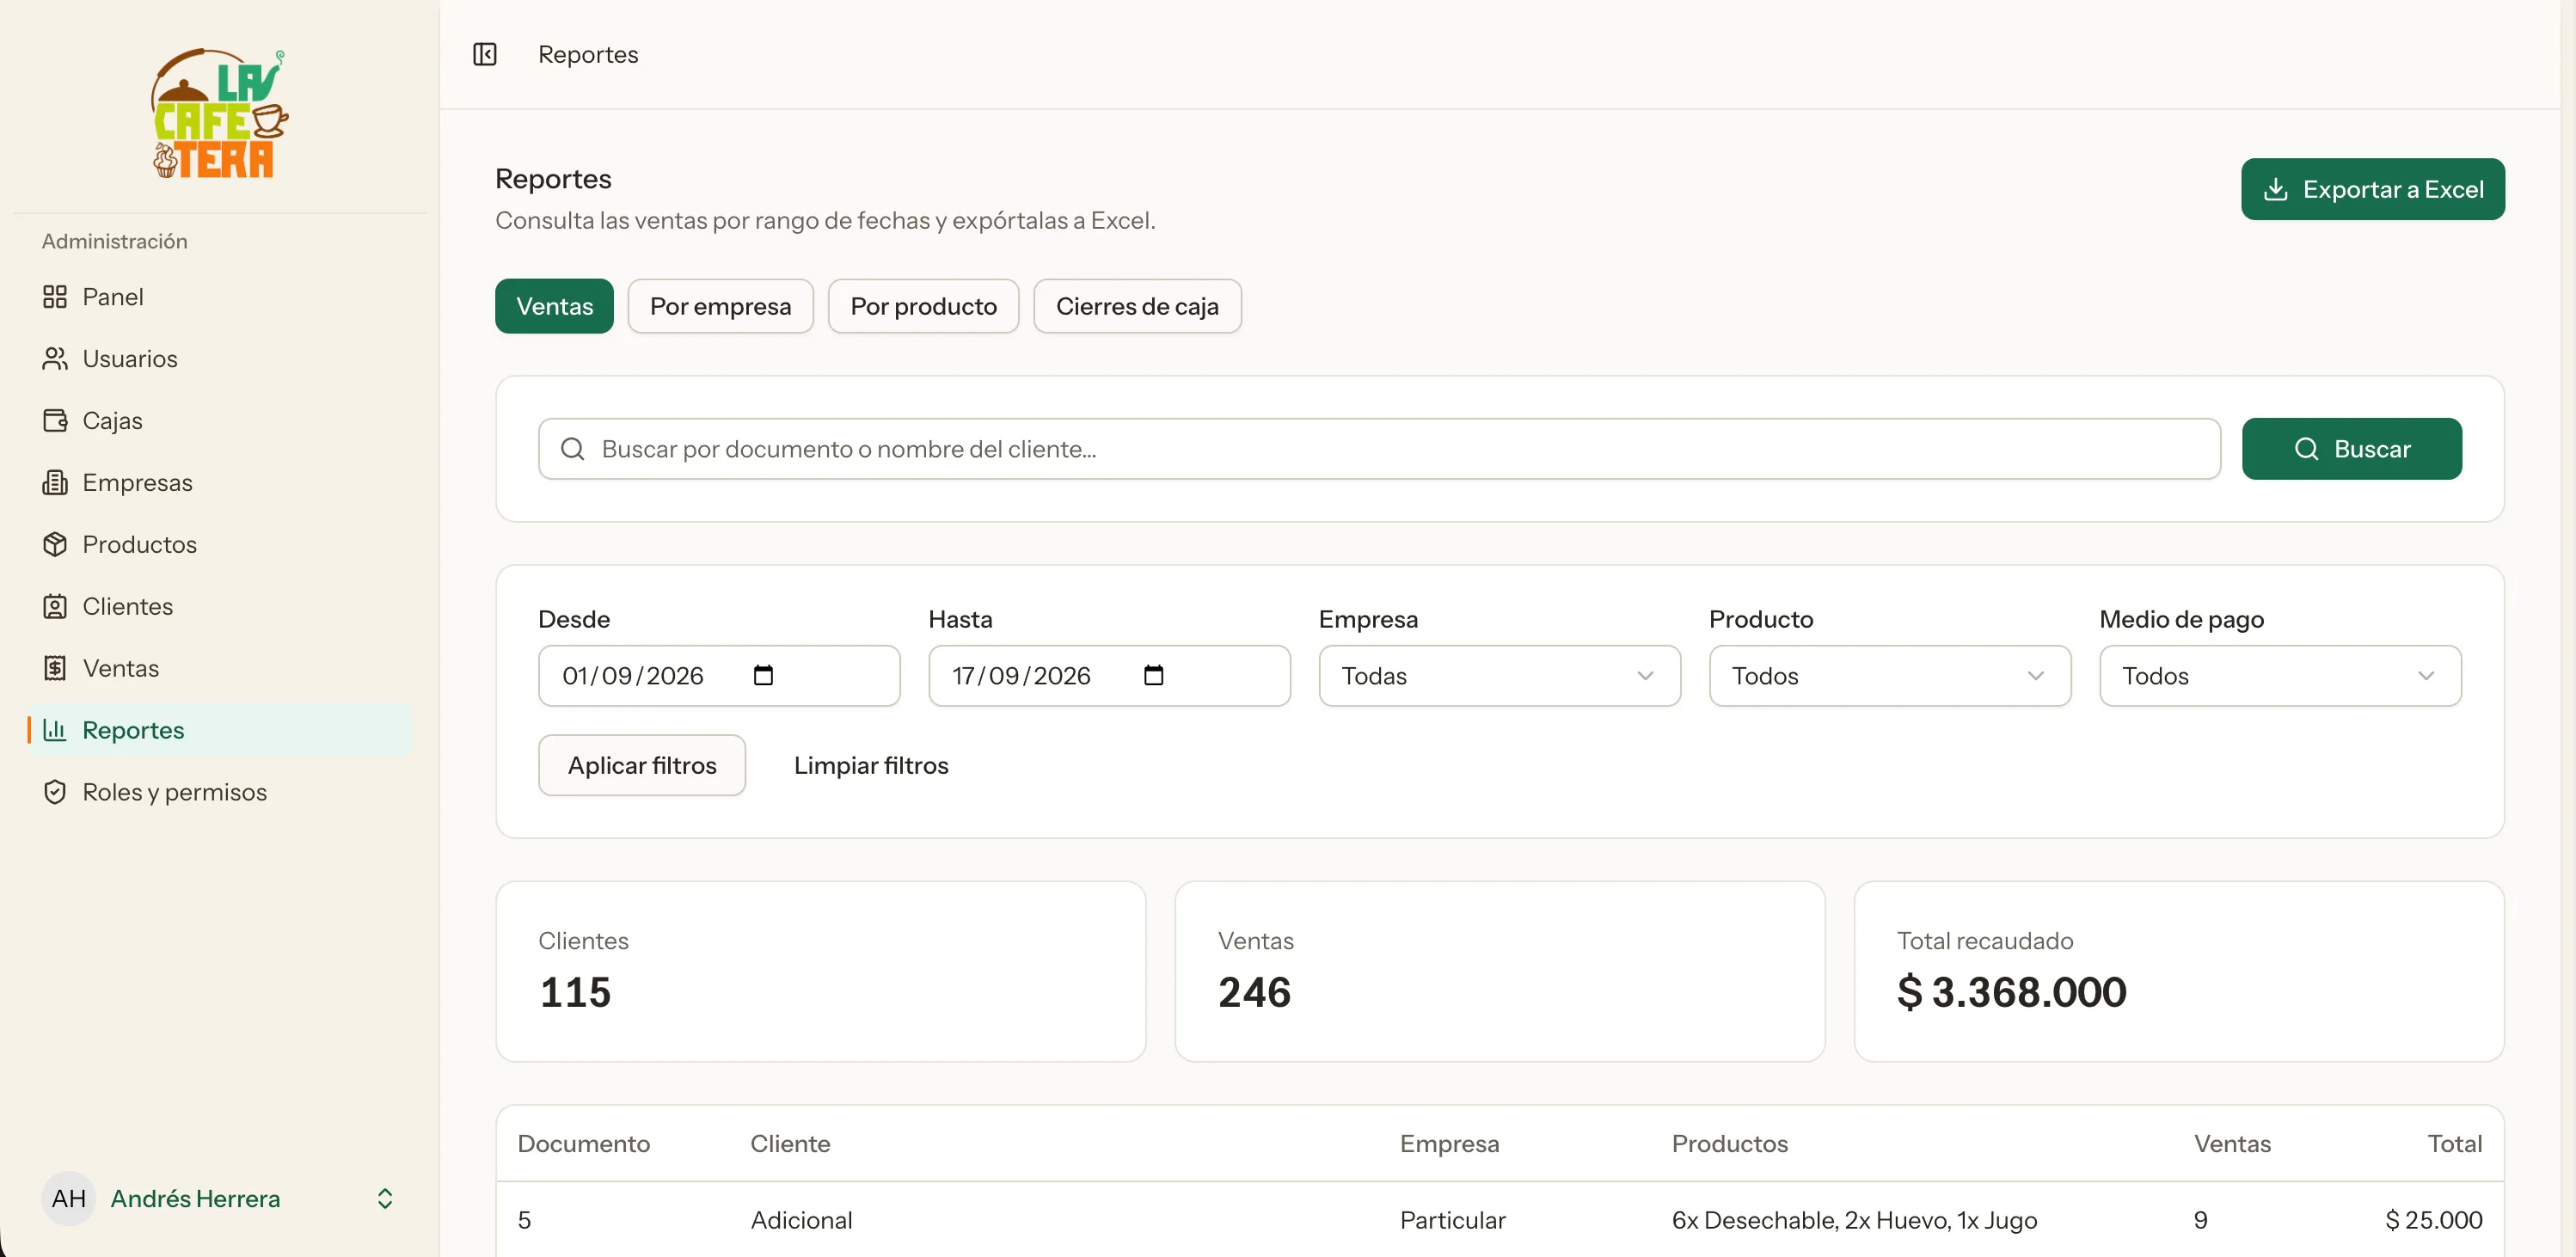
Task: Click the Reportes breadcrumb in top bar
Action: 588,54
